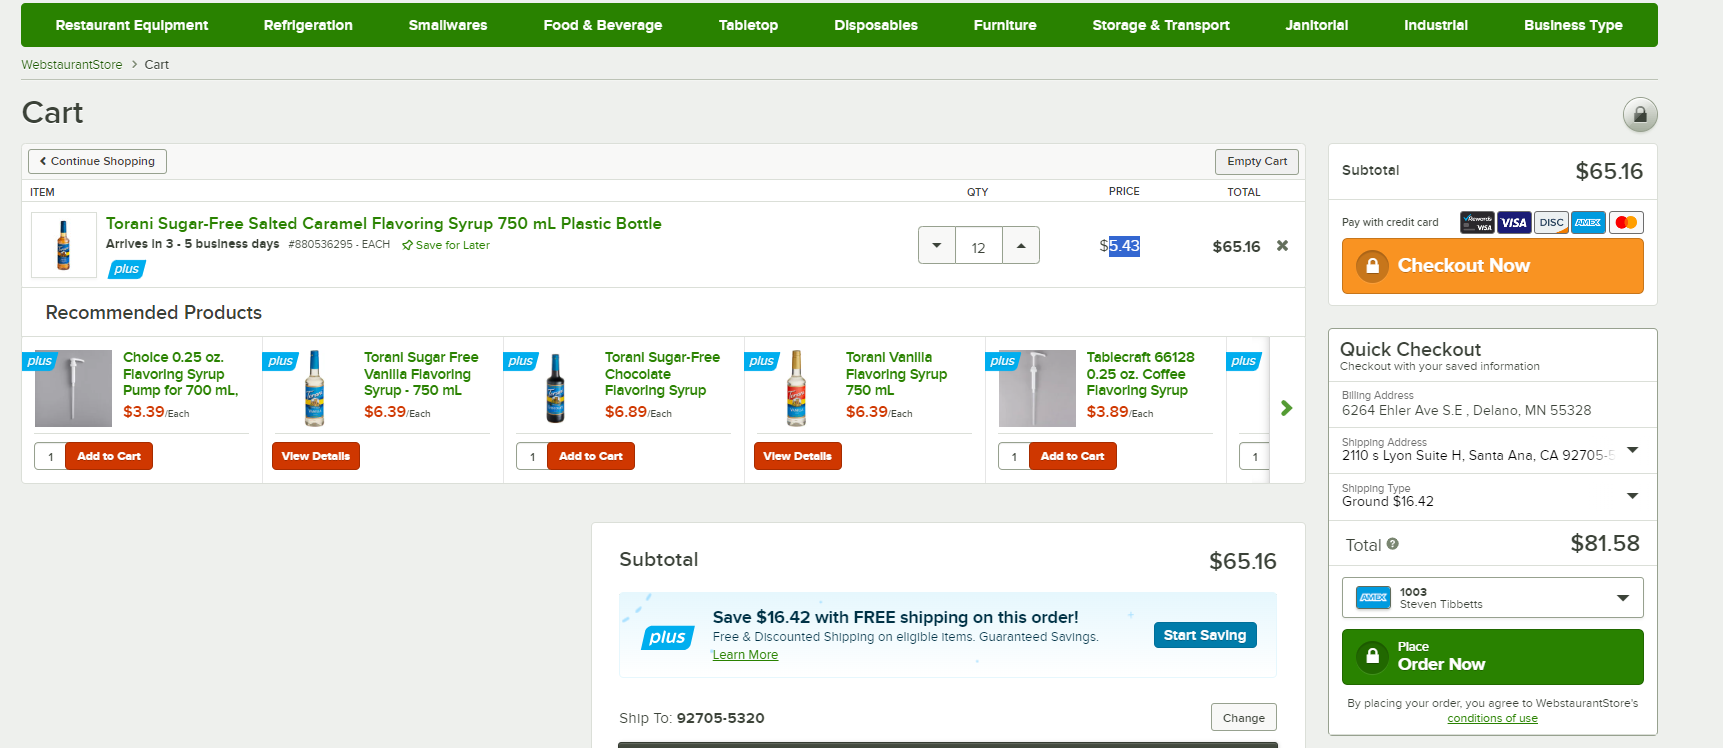
Task: Open Torani Sugar-Free Salted Caramel product link
Action: (384, 224)
